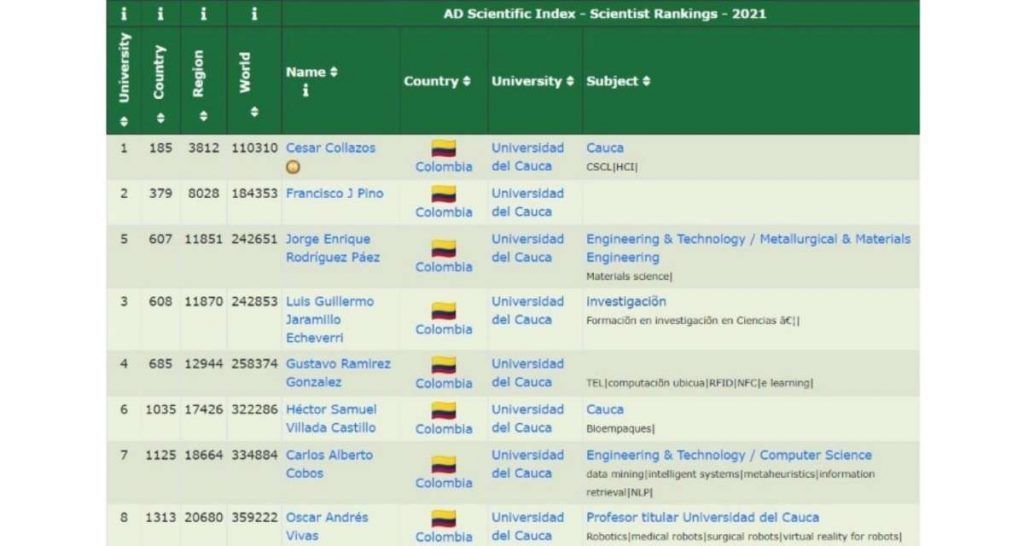The image size is (1024, 546).
Task: Click the info icon above Region rank column
Action: [x=203, y=13]
